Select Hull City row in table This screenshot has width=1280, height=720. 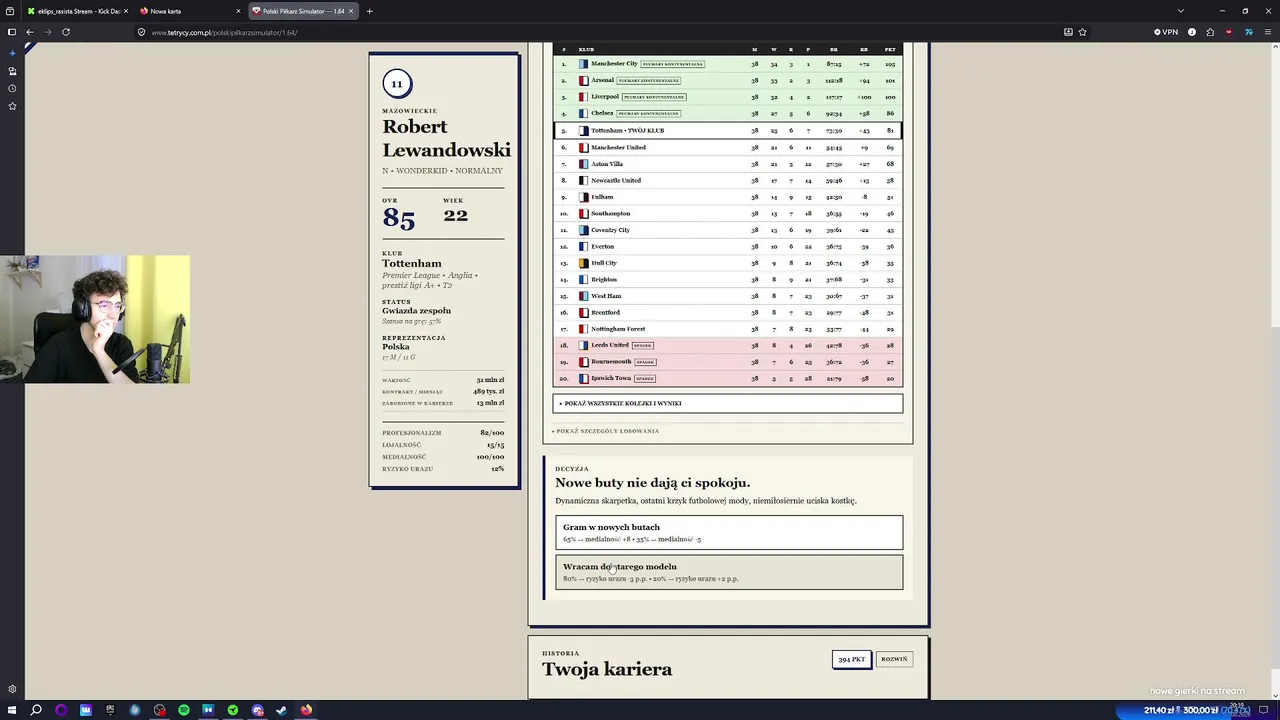tap(728, 263)
